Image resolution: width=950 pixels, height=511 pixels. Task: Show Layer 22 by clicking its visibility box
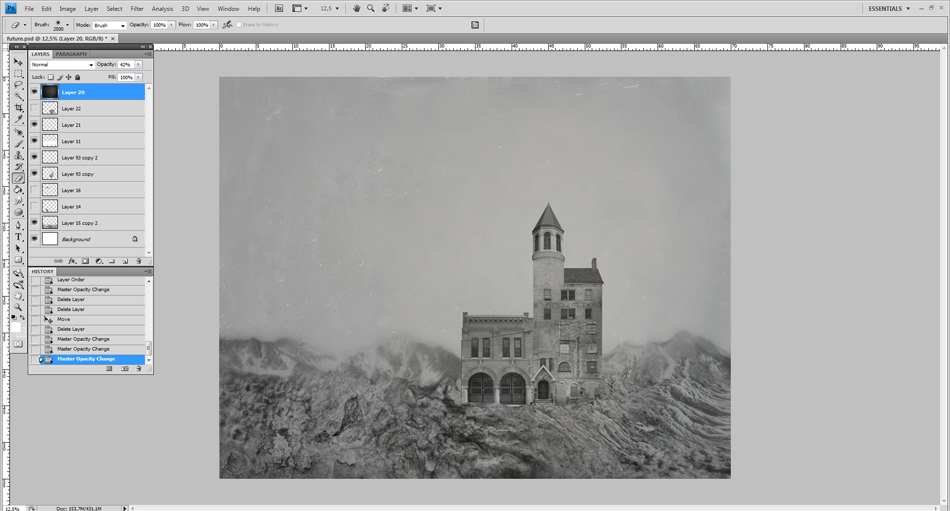pos(34,109)
